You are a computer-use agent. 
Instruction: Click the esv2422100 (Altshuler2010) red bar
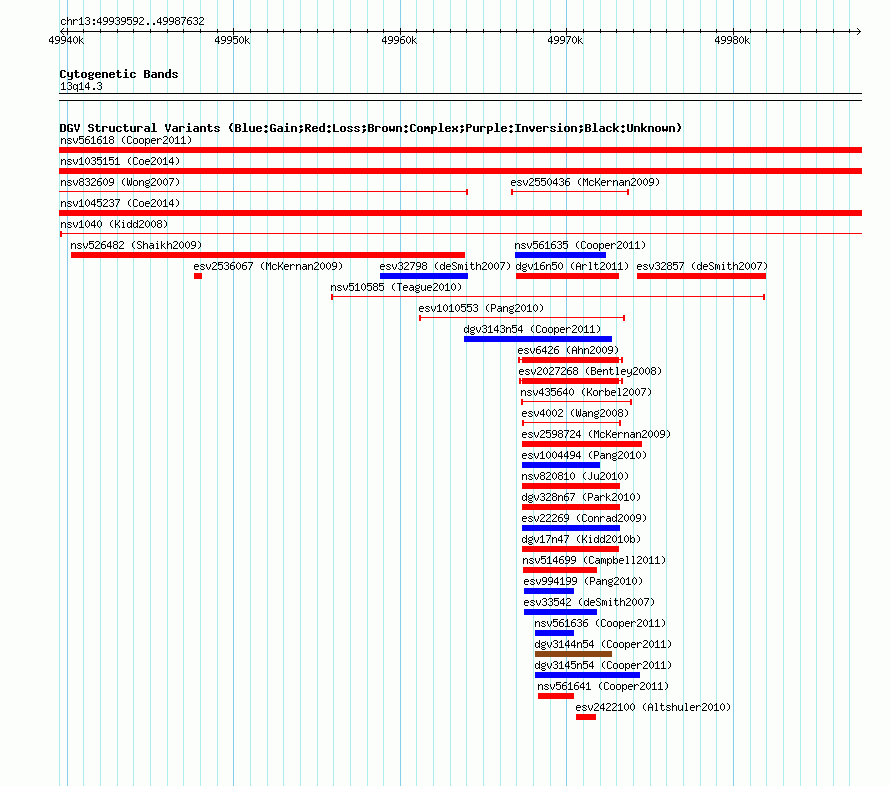(586, 717)
